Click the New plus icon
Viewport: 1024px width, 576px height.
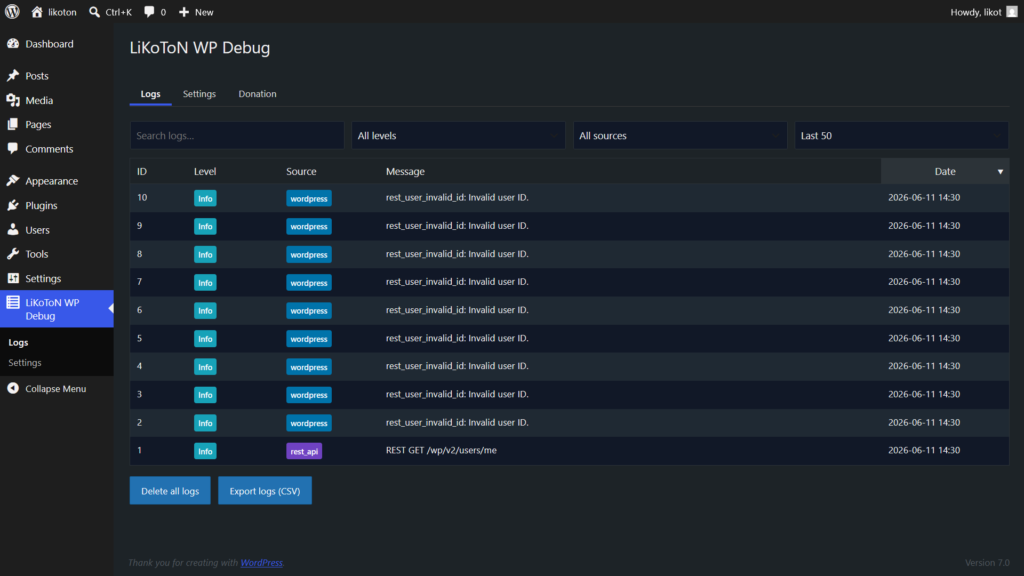(184, 12)
